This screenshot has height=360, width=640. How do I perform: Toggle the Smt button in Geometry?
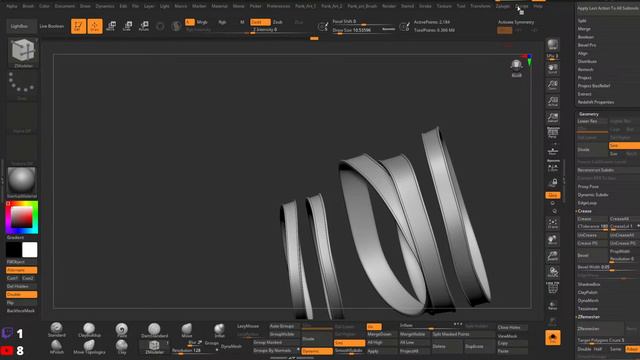[x=624, y=146]
